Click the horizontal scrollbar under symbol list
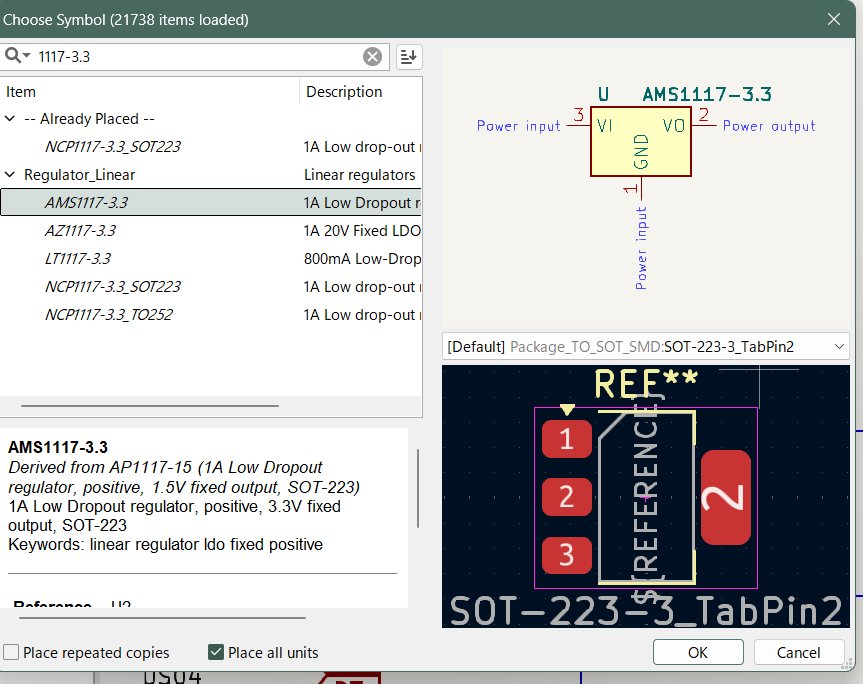 click(x=150, y=406)
